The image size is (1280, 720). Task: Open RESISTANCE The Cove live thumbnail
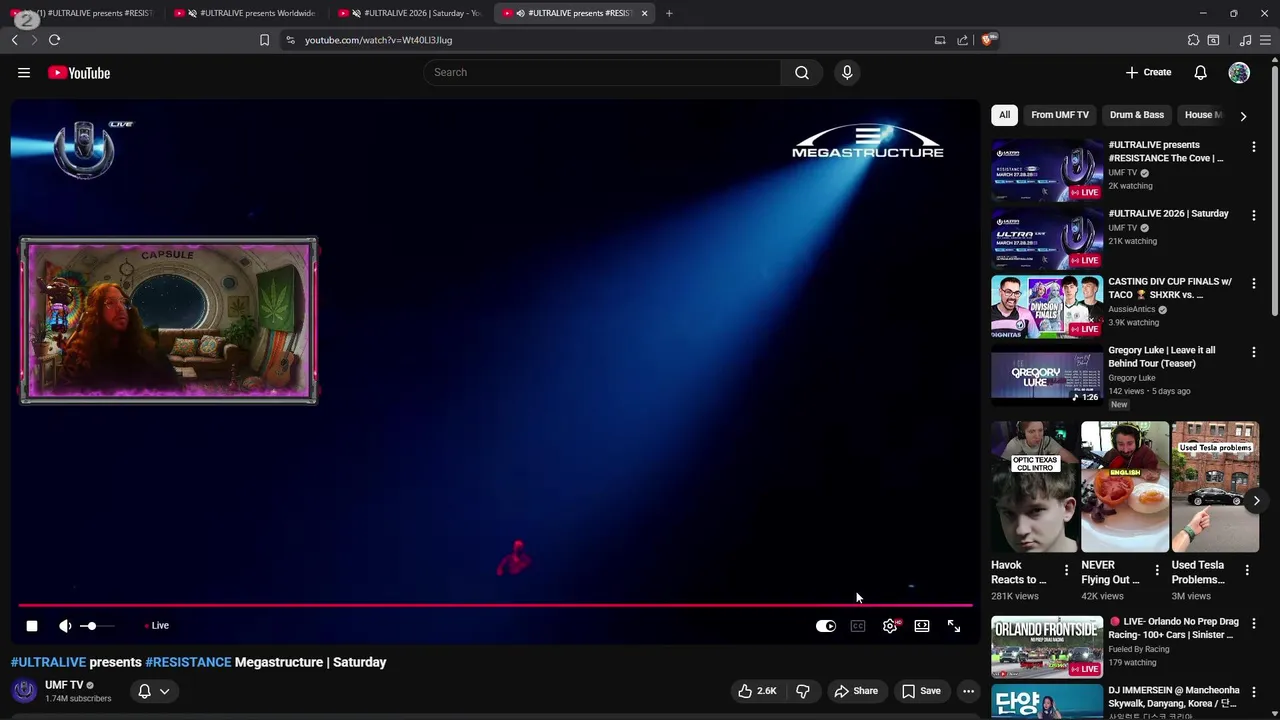[x=1047, y=170]
